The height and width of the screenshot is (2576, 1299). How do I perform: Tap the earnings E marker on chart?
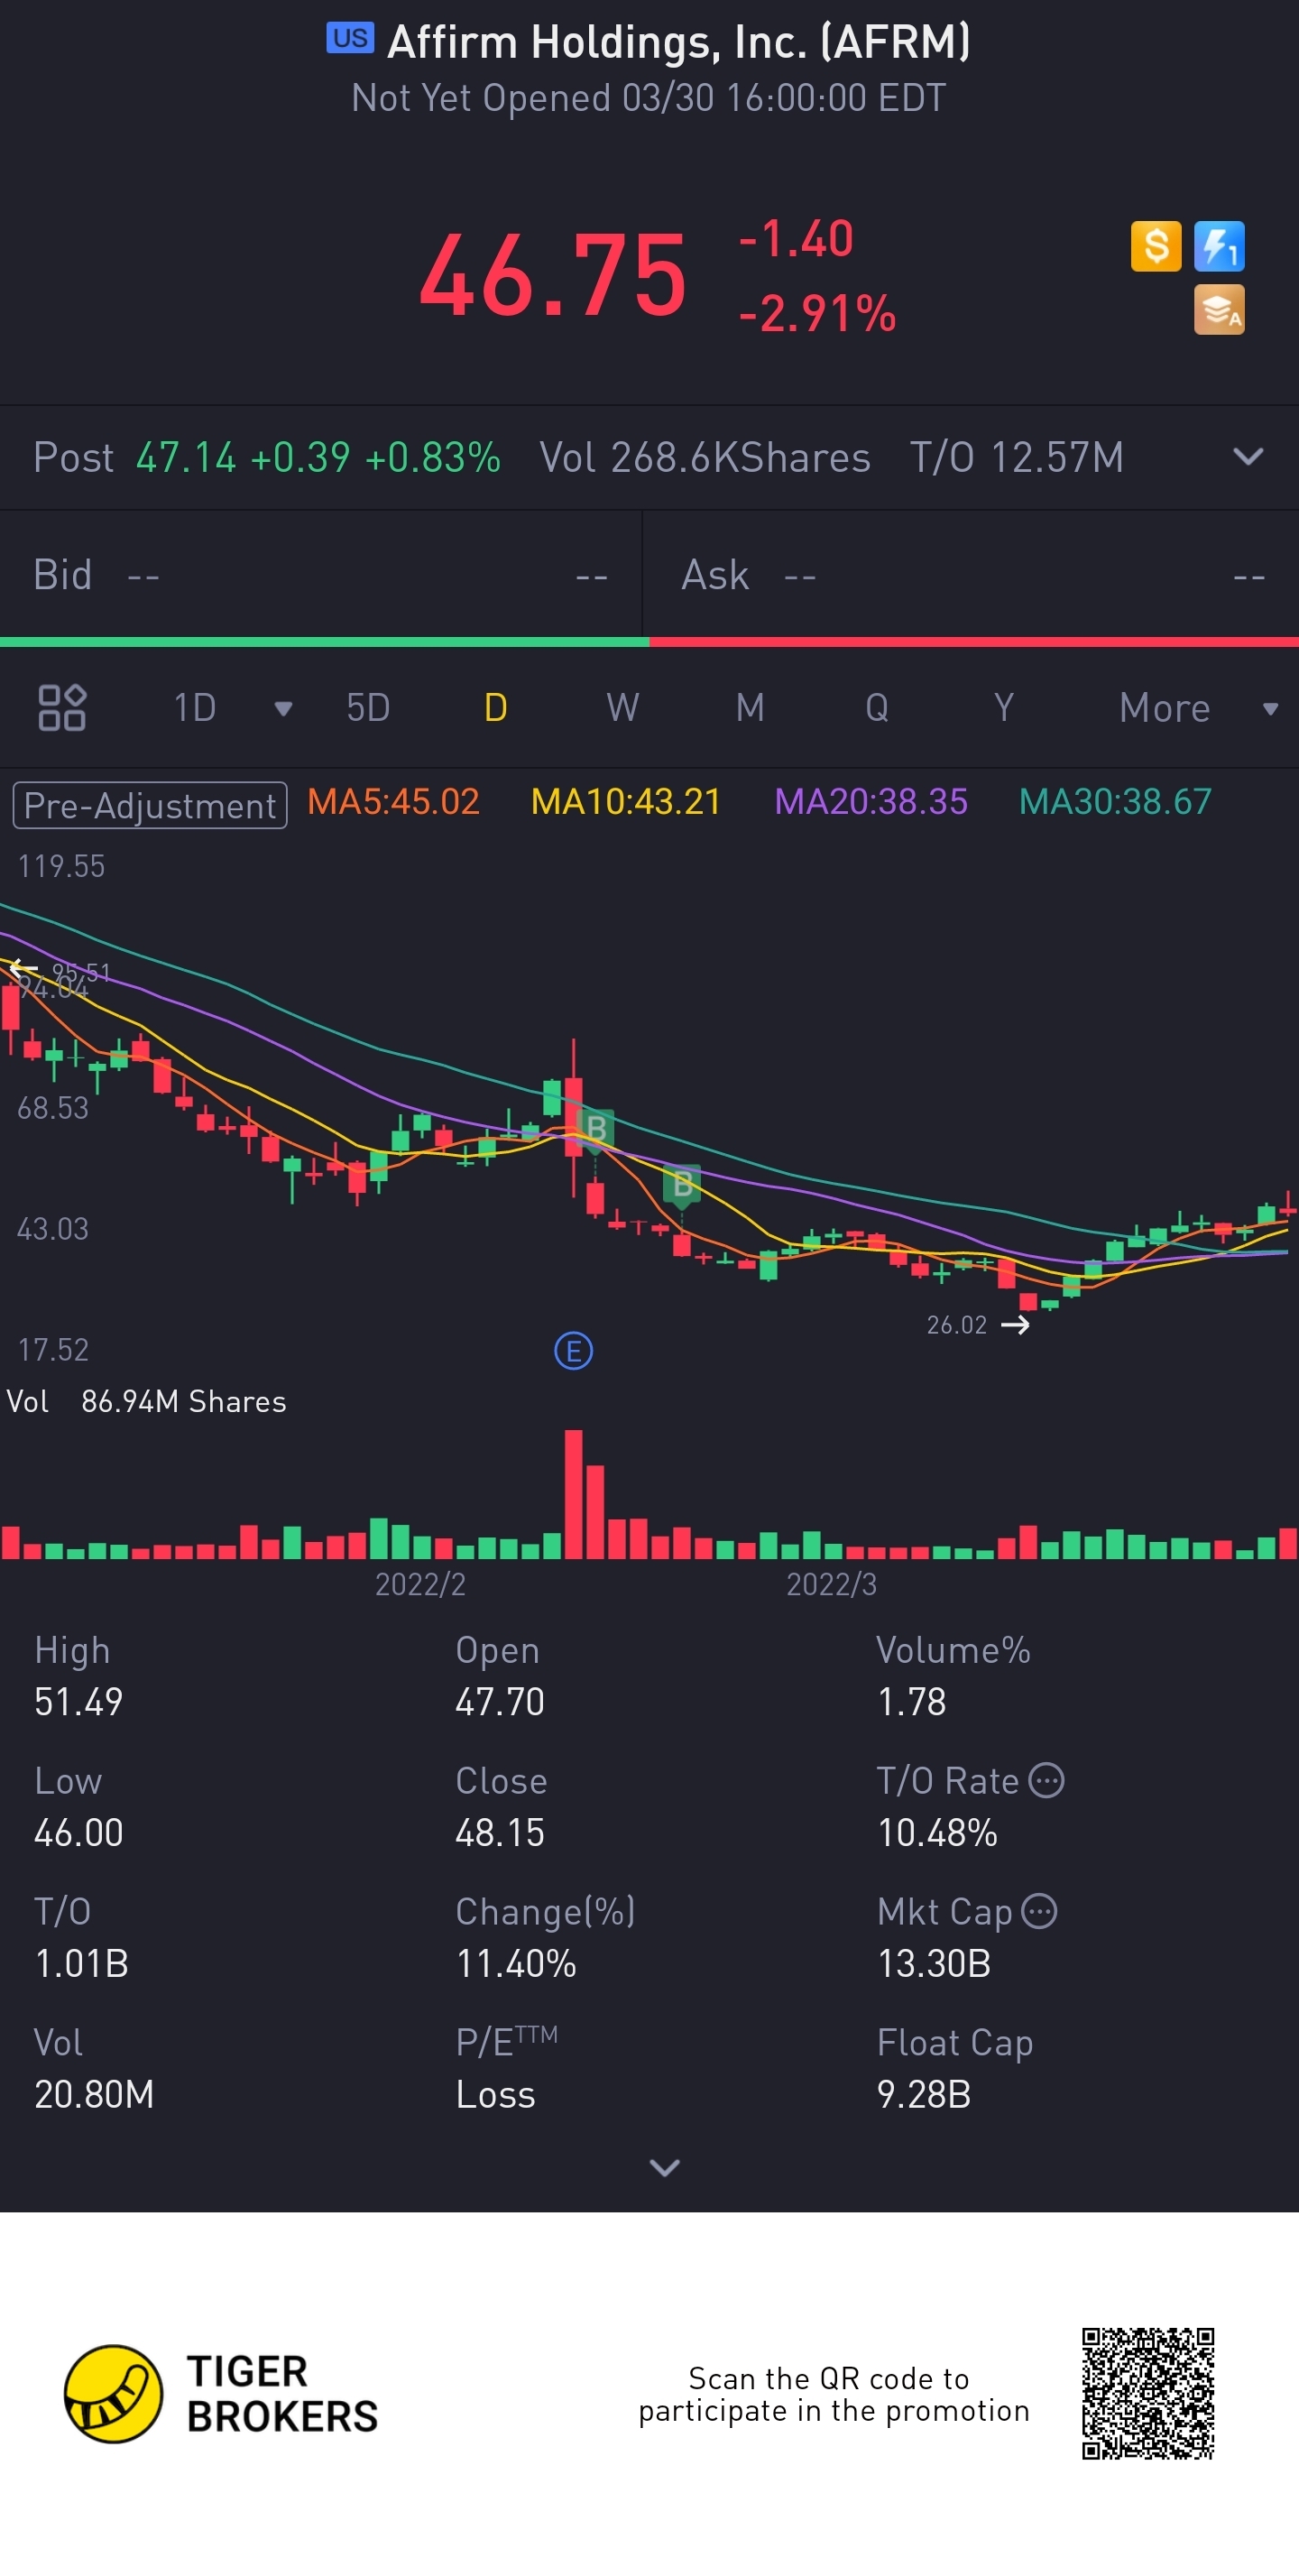[573, 1351]
